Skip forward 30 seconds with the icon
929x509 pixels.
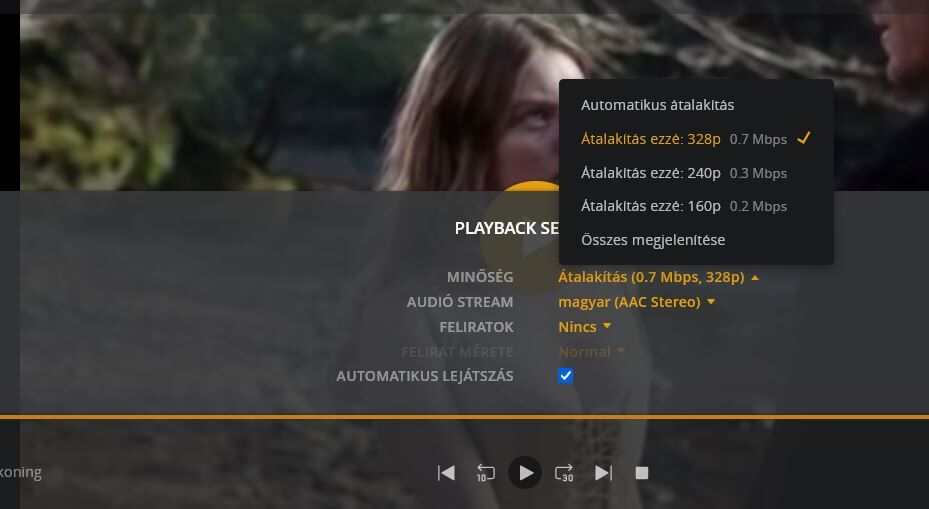pos(564,473)
